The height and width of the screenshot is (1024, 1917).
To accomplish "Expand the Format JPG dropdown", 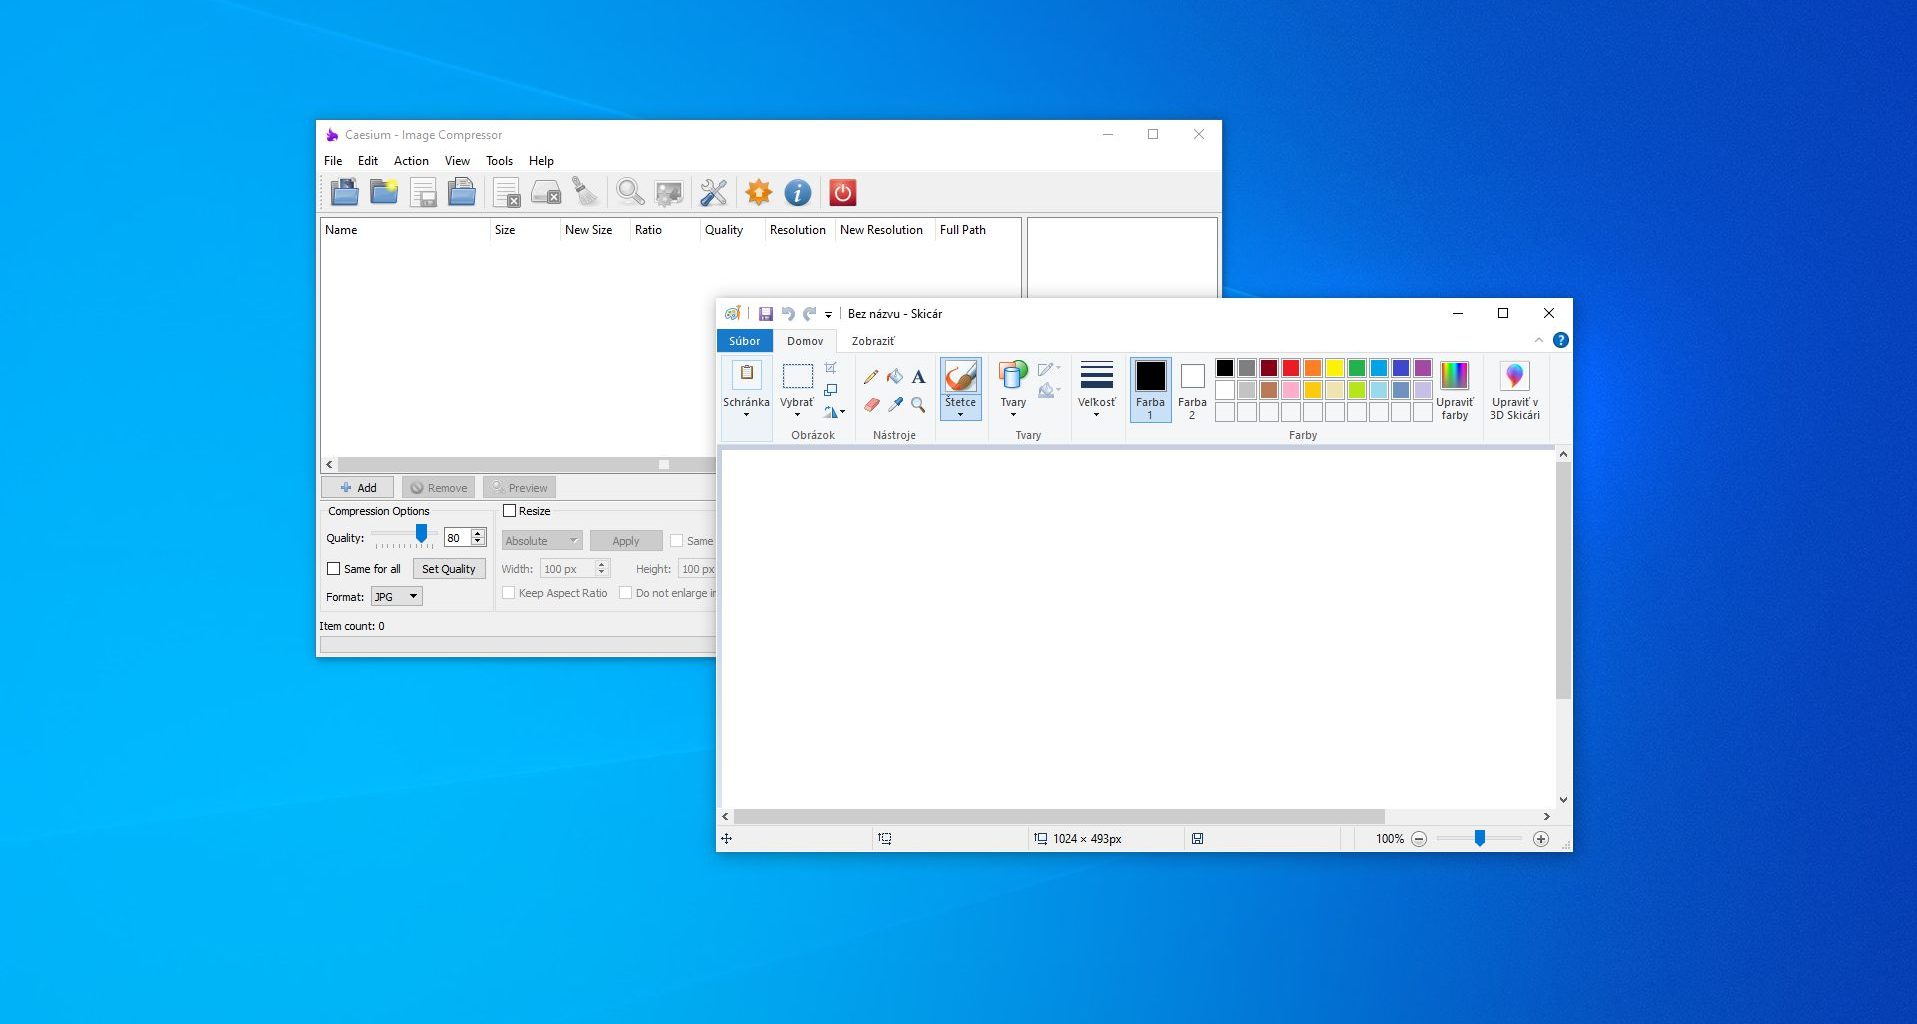I will 397,597.
